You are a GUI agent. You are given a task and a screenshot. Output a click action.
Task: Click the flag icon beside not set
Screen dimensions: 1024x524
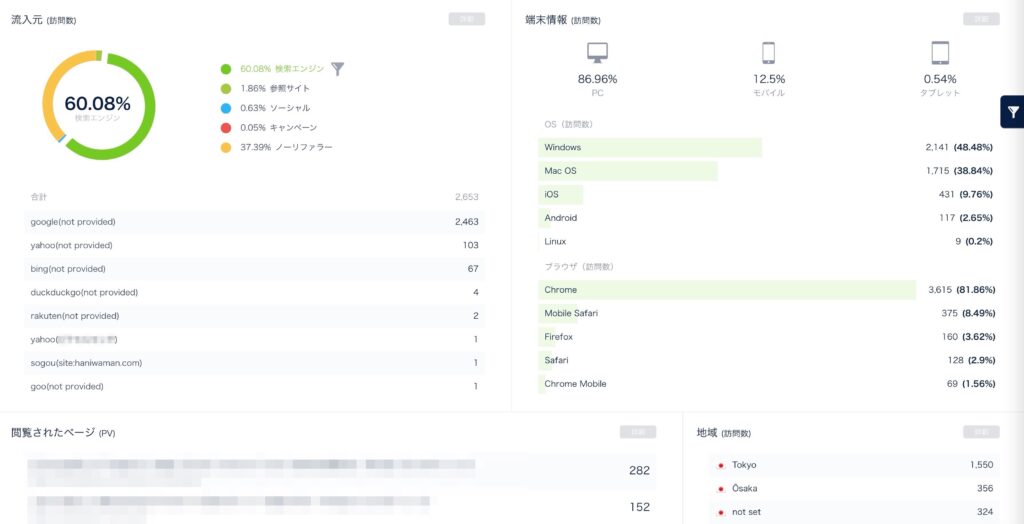(x=720, y=512)
